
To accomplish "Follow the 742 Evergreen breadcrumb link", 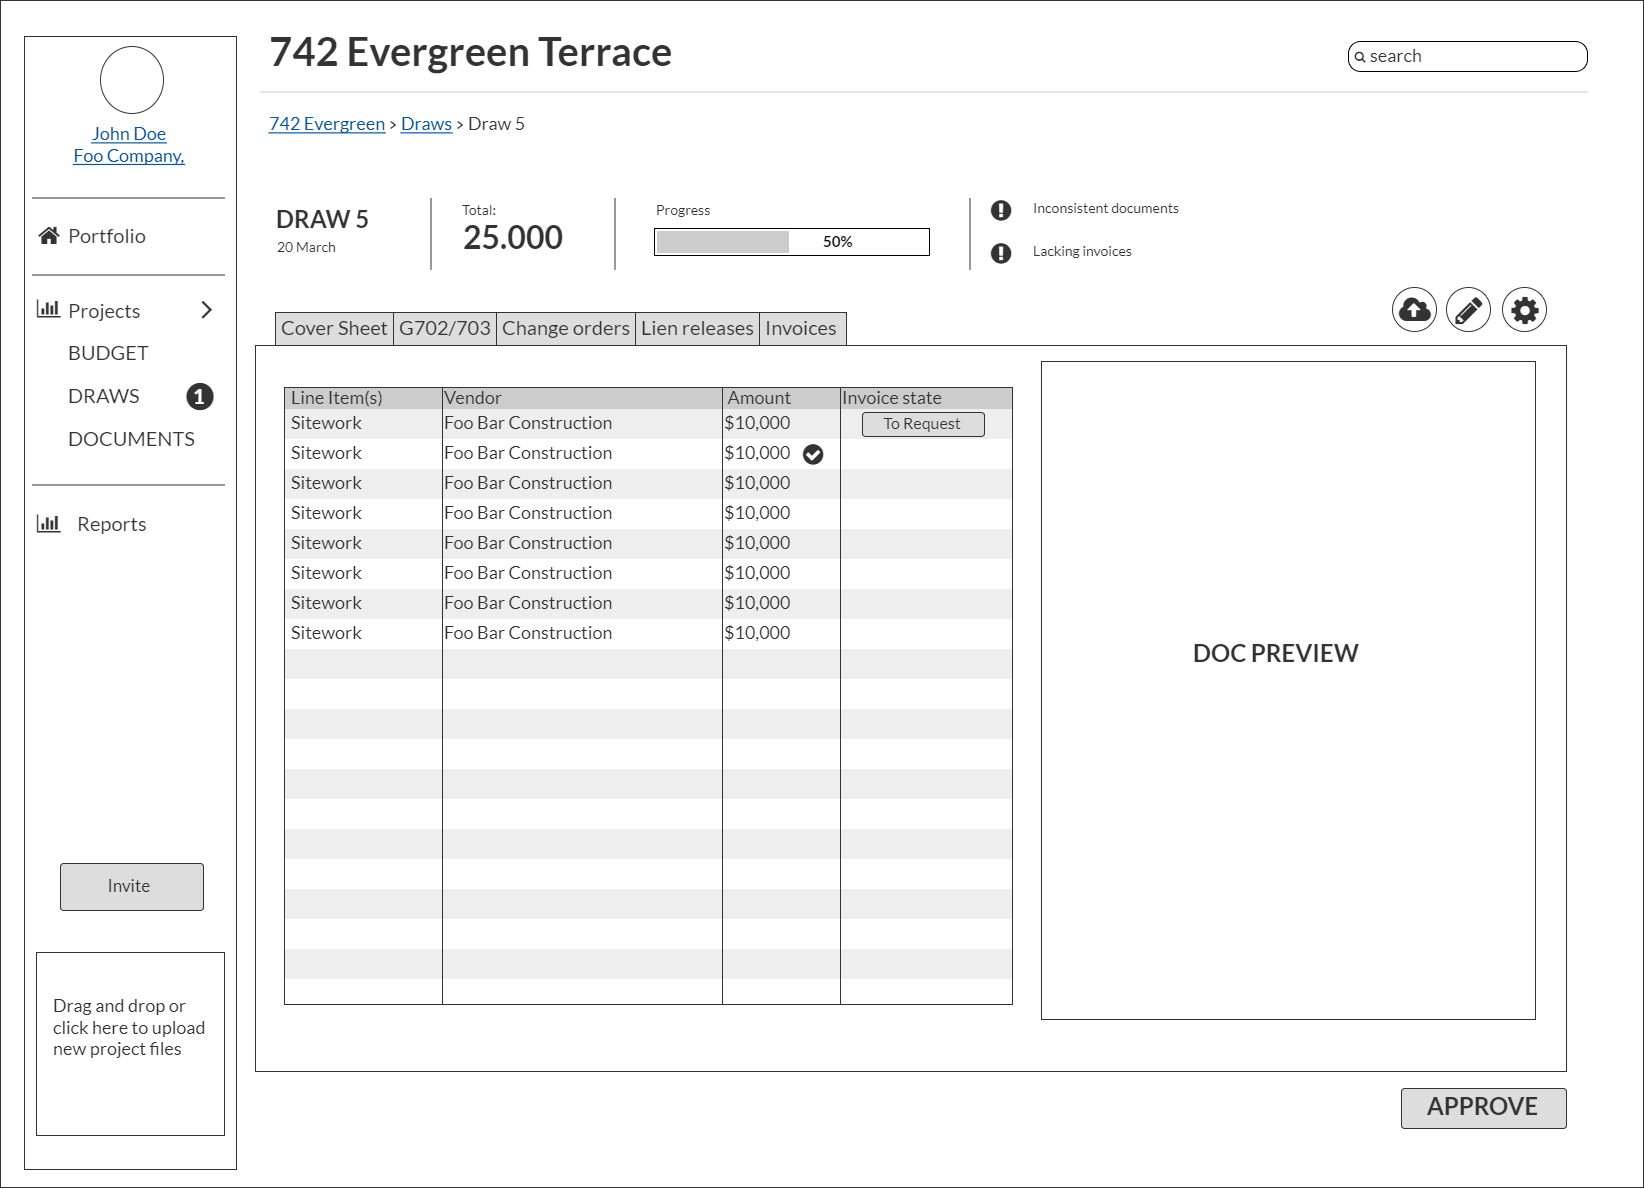I will click(x=327, y=124).
